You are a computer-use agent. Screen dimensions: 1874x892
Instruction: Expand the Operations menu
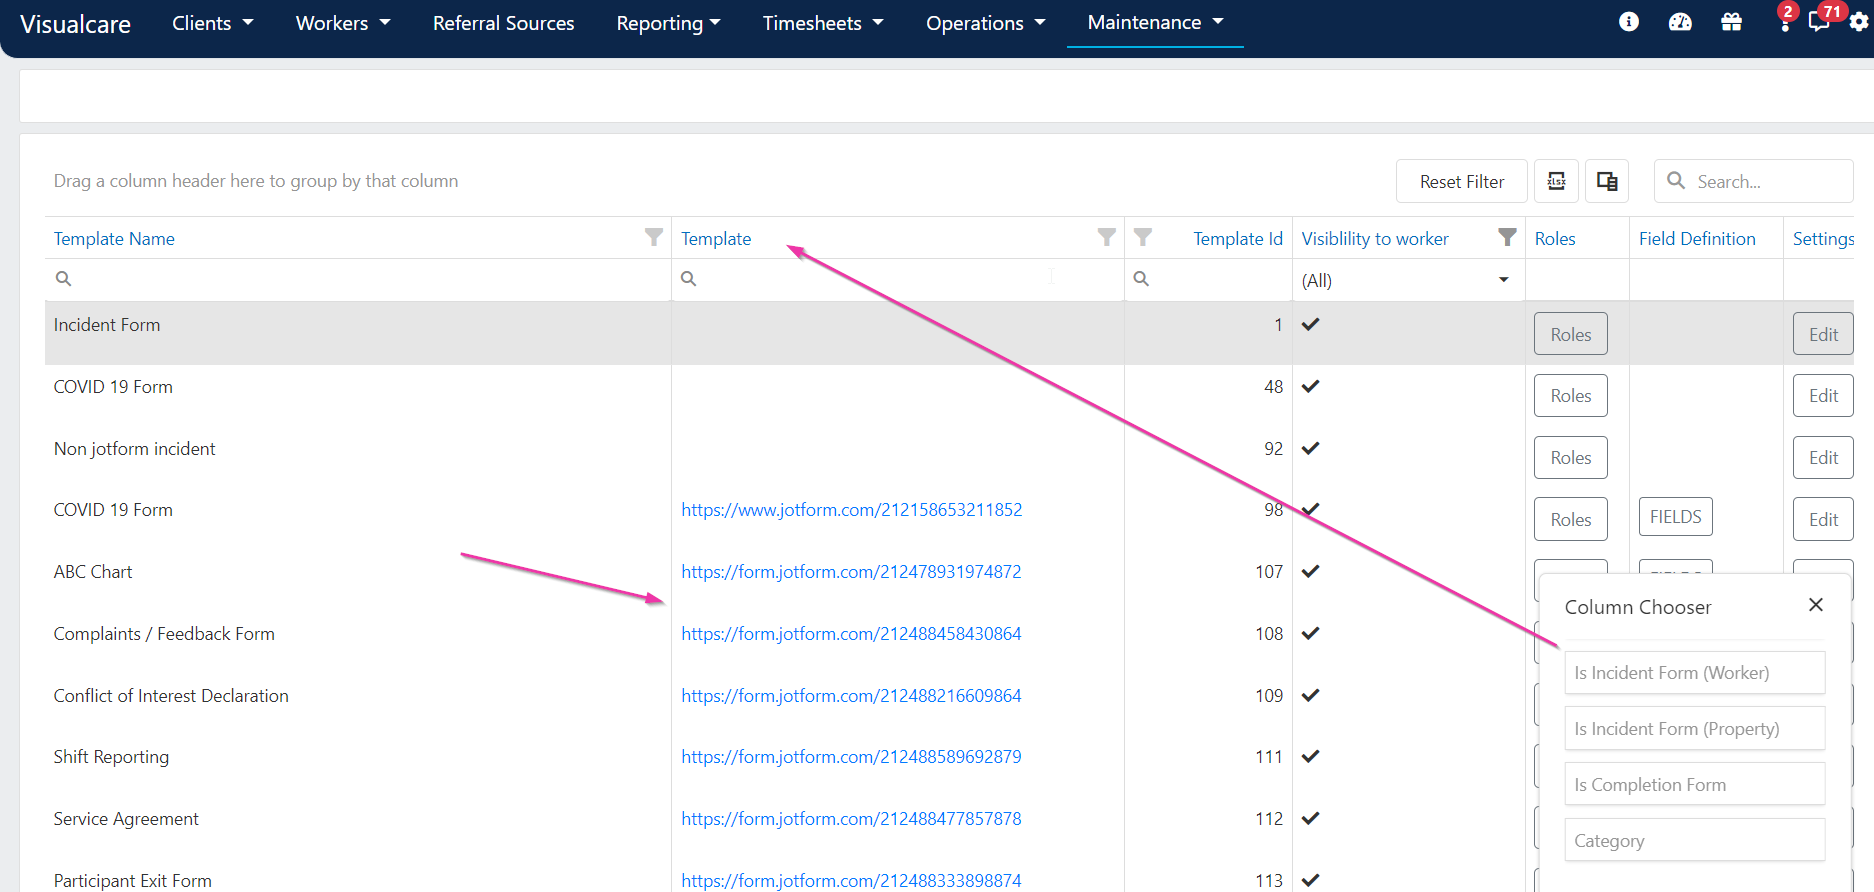tap(985, 23)
